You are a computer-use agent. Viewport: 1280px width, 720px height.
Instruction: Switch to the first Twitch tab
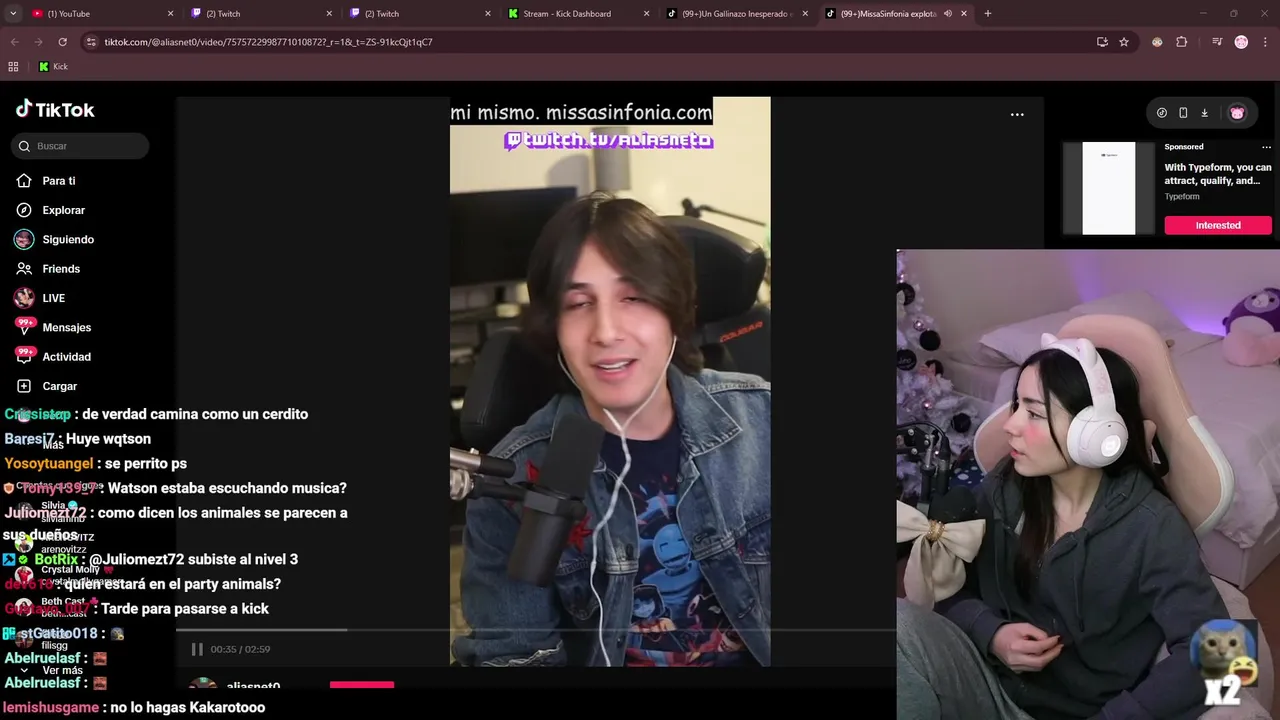click(x=258, y=14)
